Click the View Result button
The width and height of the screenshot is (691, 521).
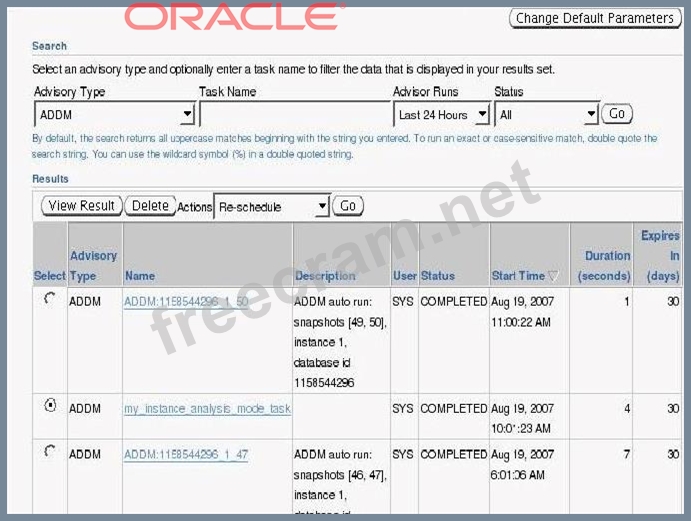[82, 206]
